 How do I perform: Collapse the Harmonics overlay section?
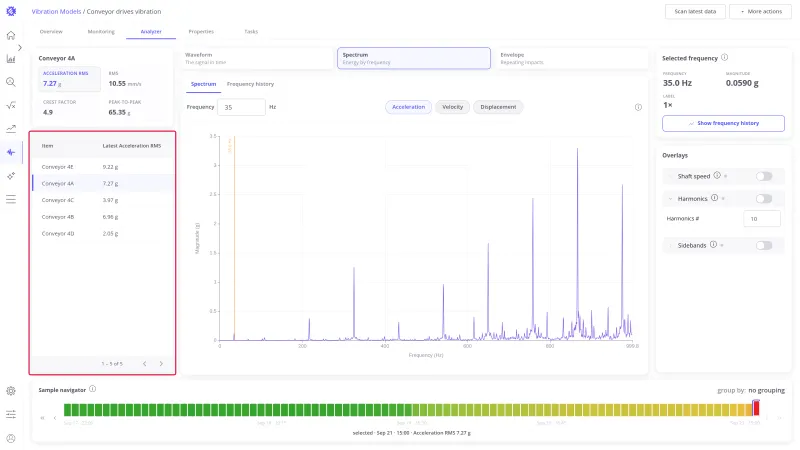[x=670, y=199]
